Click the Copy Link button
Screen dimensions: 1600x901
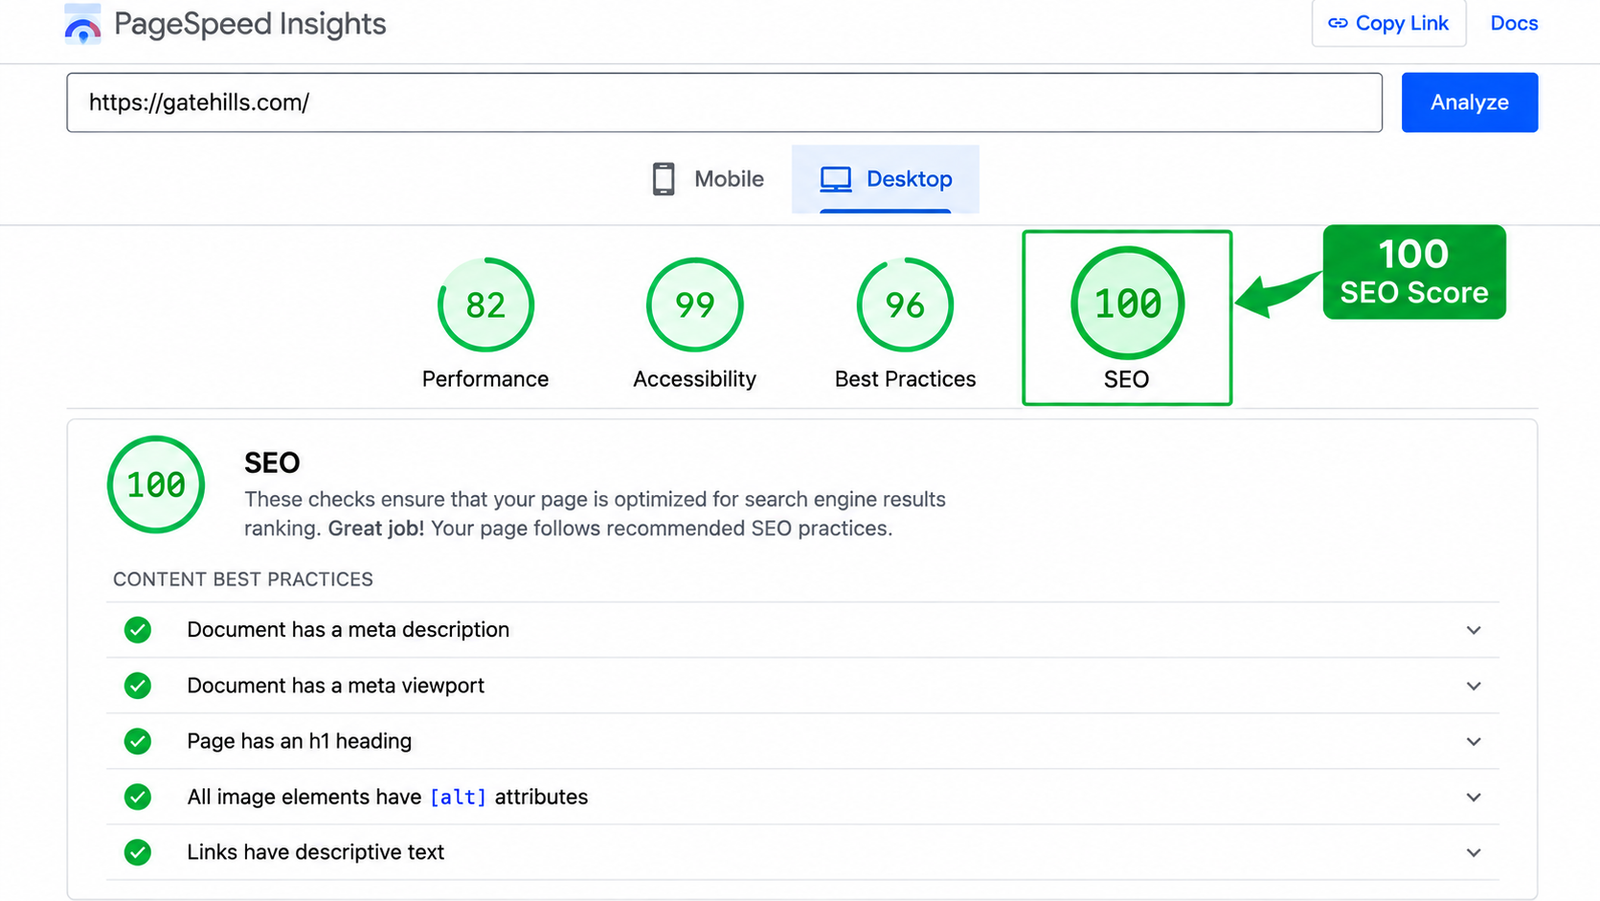click(x=1389, y=23)
